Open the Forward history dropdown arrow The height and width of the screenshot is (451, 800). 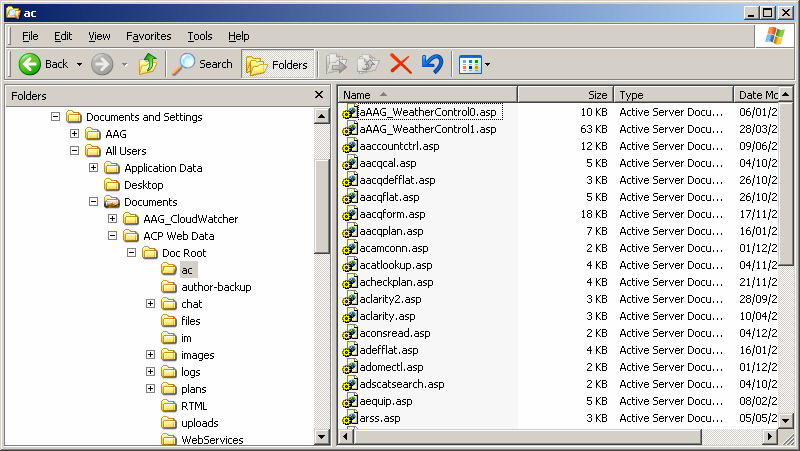click(x=124, y=64)
